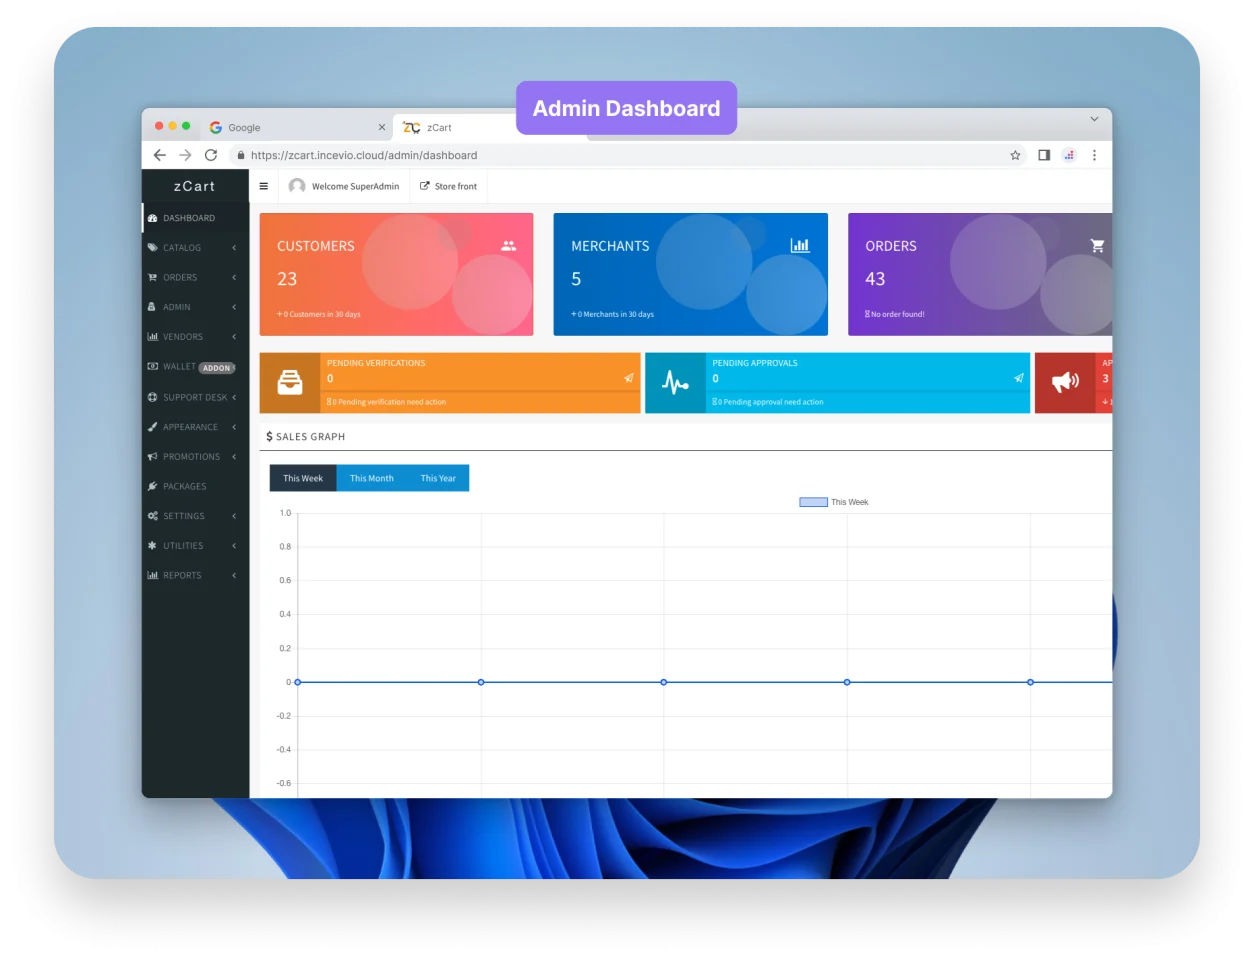This screenshot has height=960, width=1254.
Task: Click the Wallet money icon in sidebar
Action: pos(152,367)
